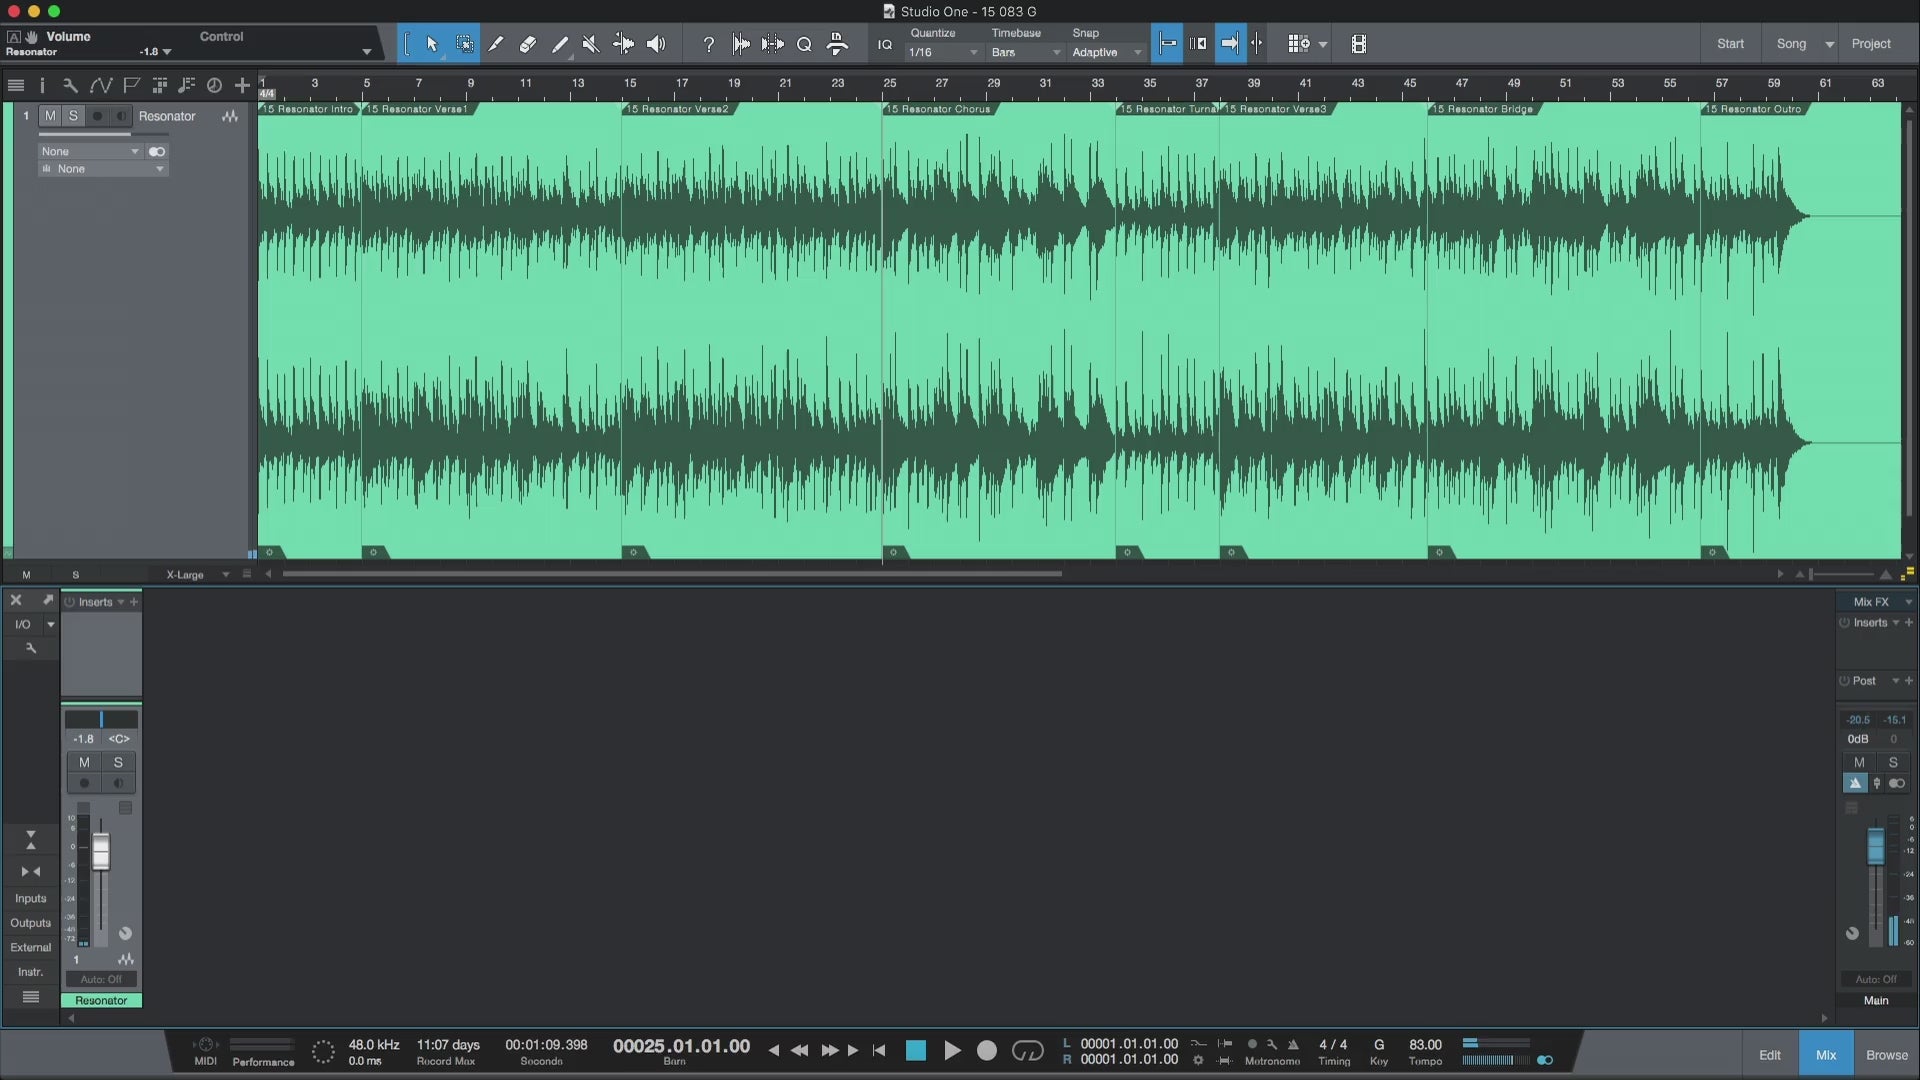1920x1080 pixels.
Task: Toggle the Loop button in transport
Action: 1027,1051
